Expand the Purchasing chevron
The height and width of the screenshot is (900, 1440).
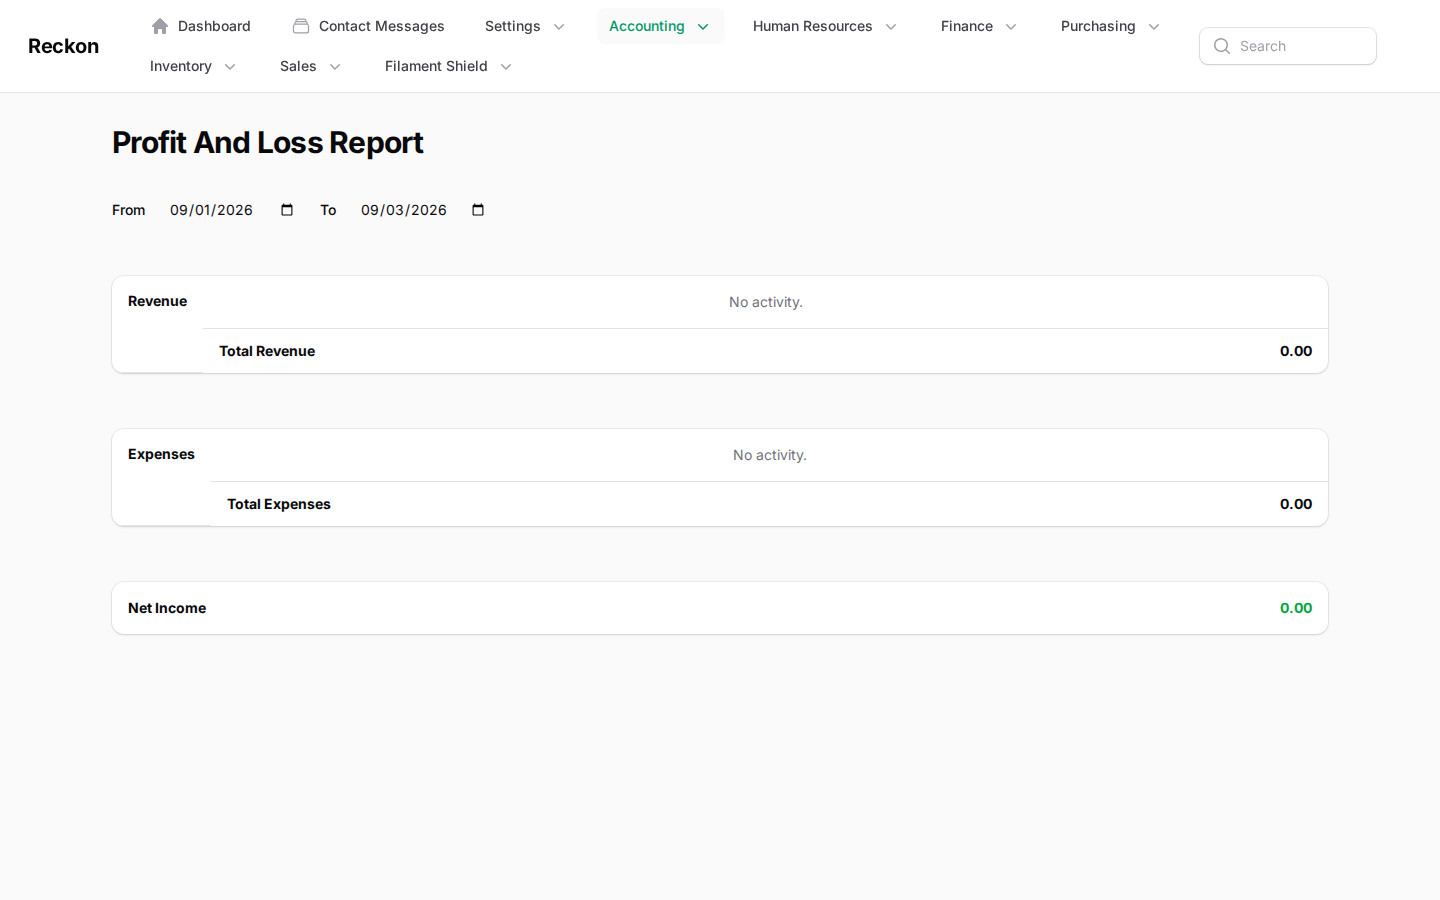[1154, 27]
